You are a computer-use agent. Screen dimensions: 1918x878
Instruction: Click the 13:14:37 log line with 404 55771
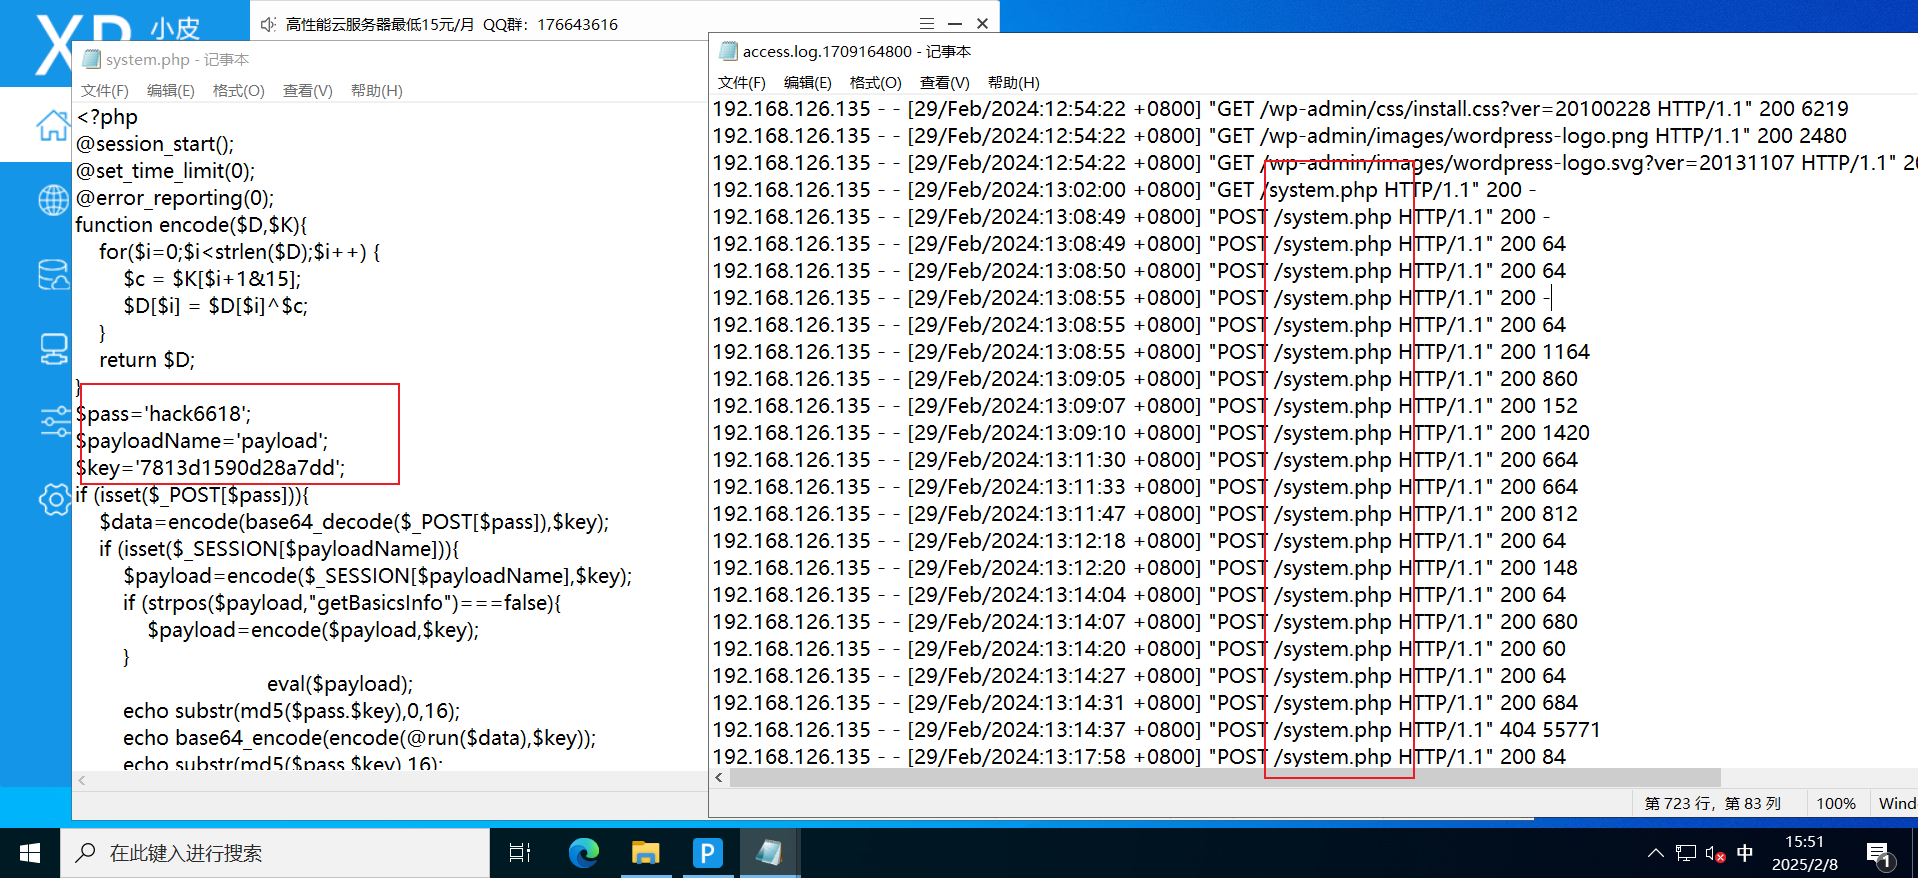1156,730
